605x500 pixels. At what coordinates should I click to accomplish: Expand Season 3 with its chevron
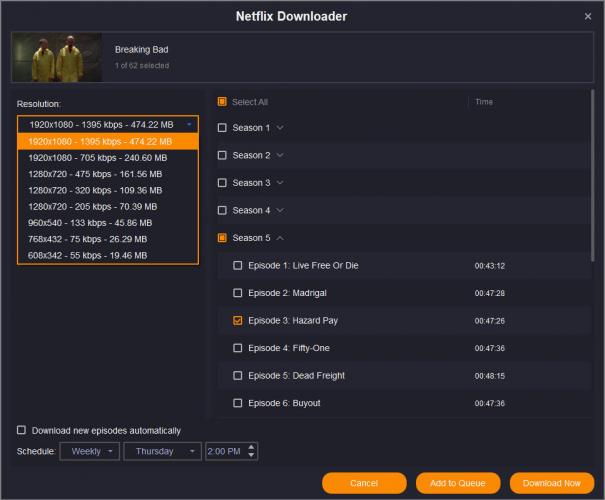click(280, 182)
